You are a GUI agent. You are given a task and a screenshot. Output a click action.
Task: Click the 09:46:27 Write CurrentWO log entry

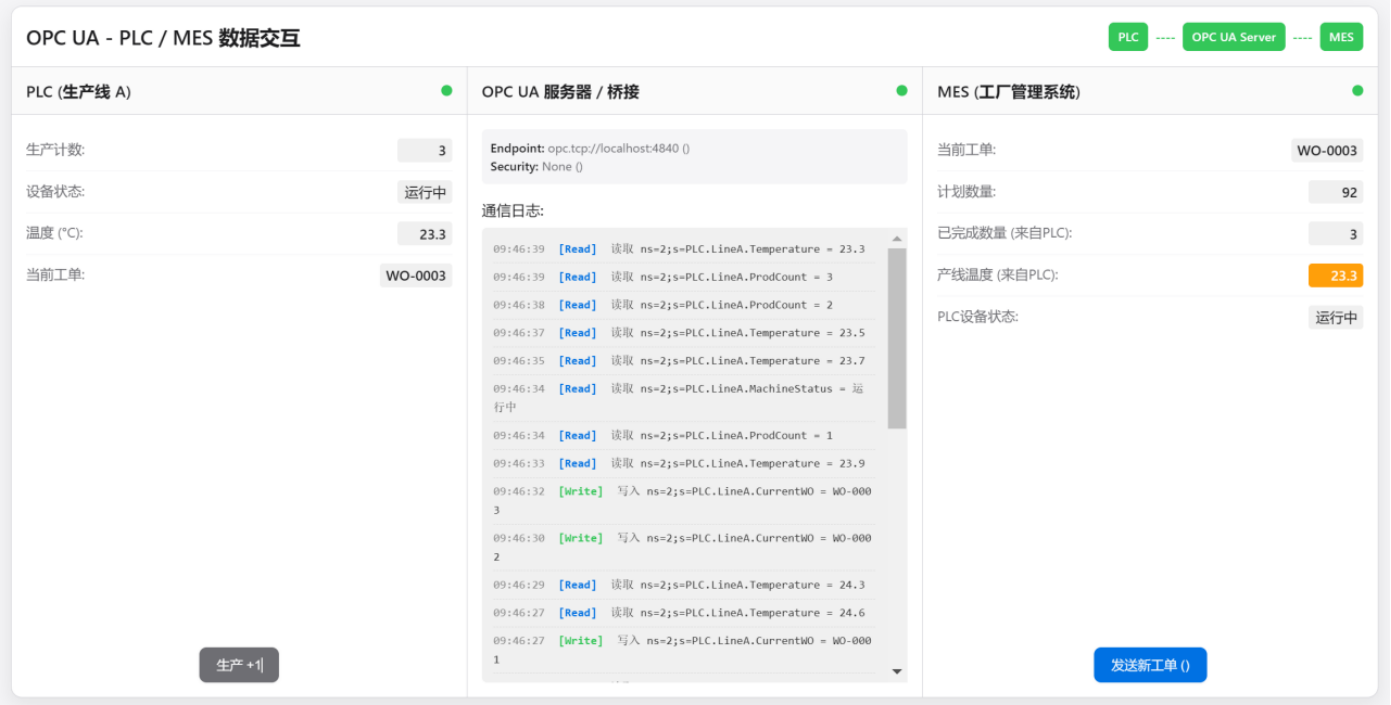click(x=684, y=650)
